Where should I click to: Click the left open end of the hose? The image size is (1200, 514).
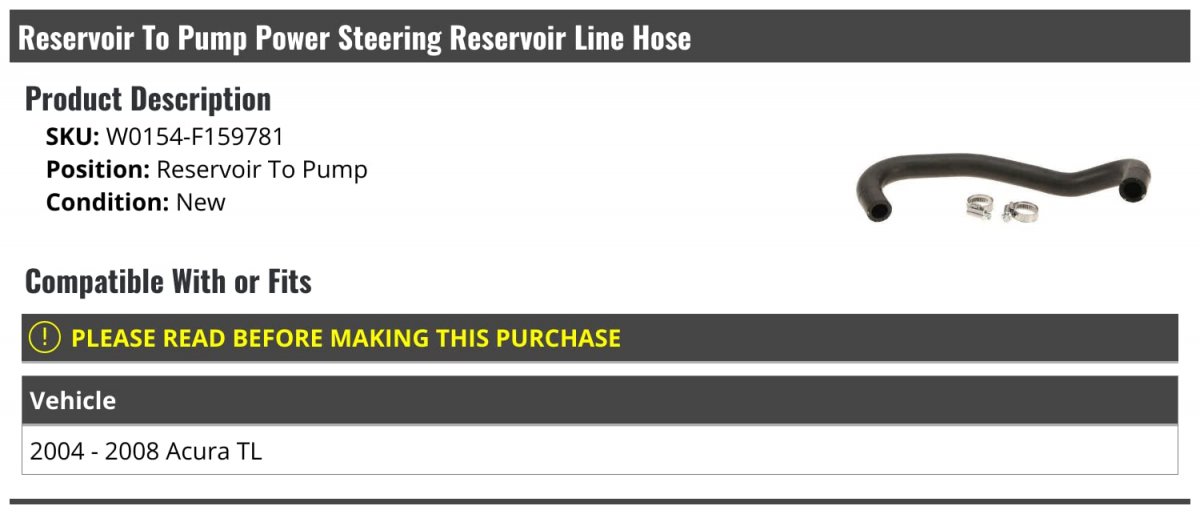point(878,210)
